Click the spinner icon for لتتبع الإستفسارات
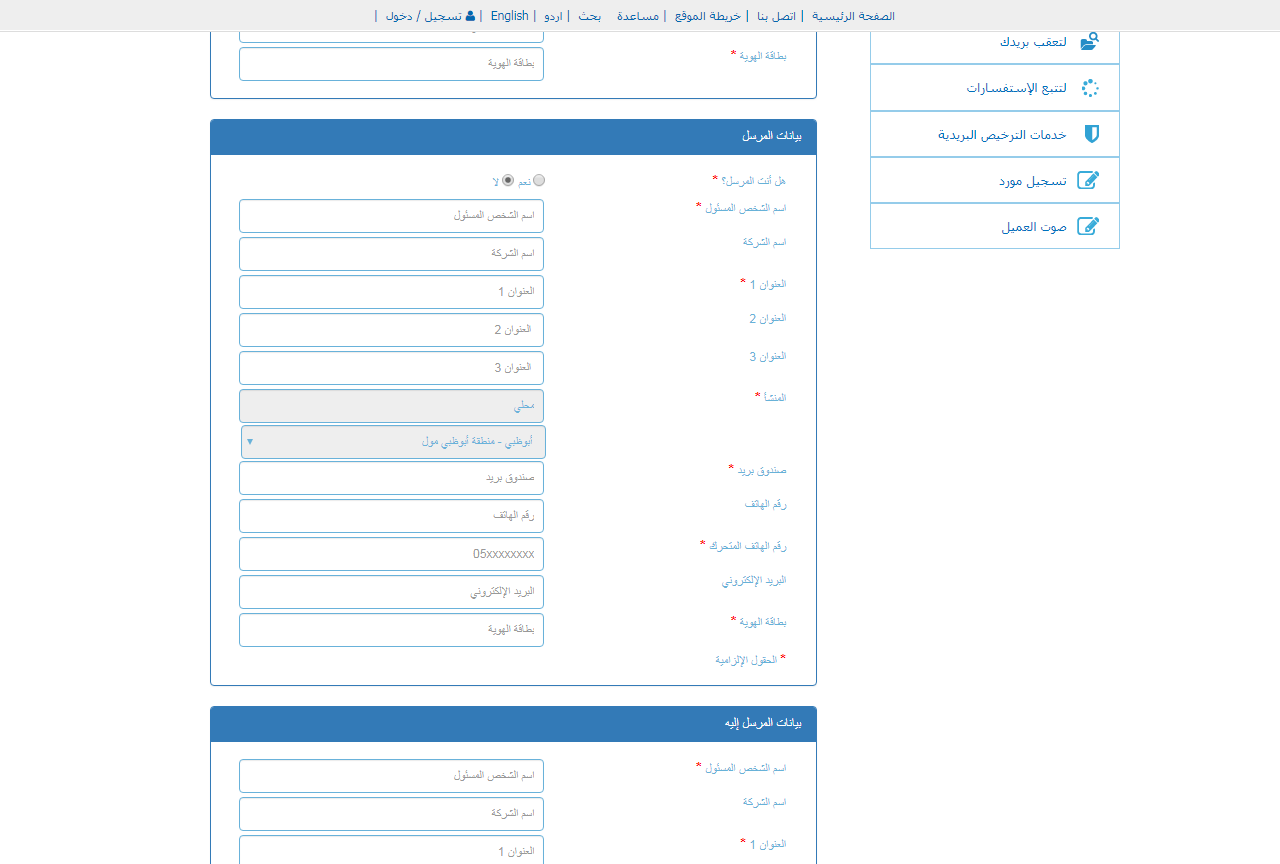 pos(1090,87)
